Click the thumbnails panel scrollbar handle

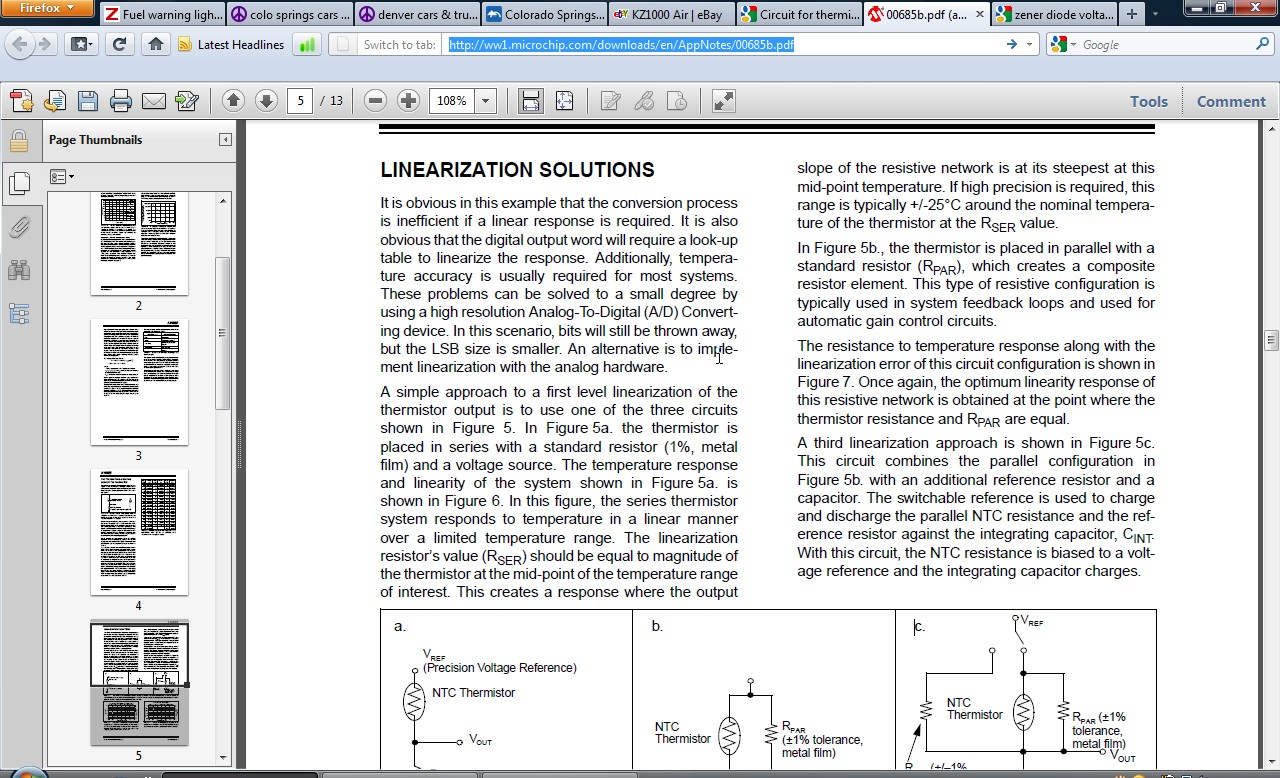[x=224, y=333]
